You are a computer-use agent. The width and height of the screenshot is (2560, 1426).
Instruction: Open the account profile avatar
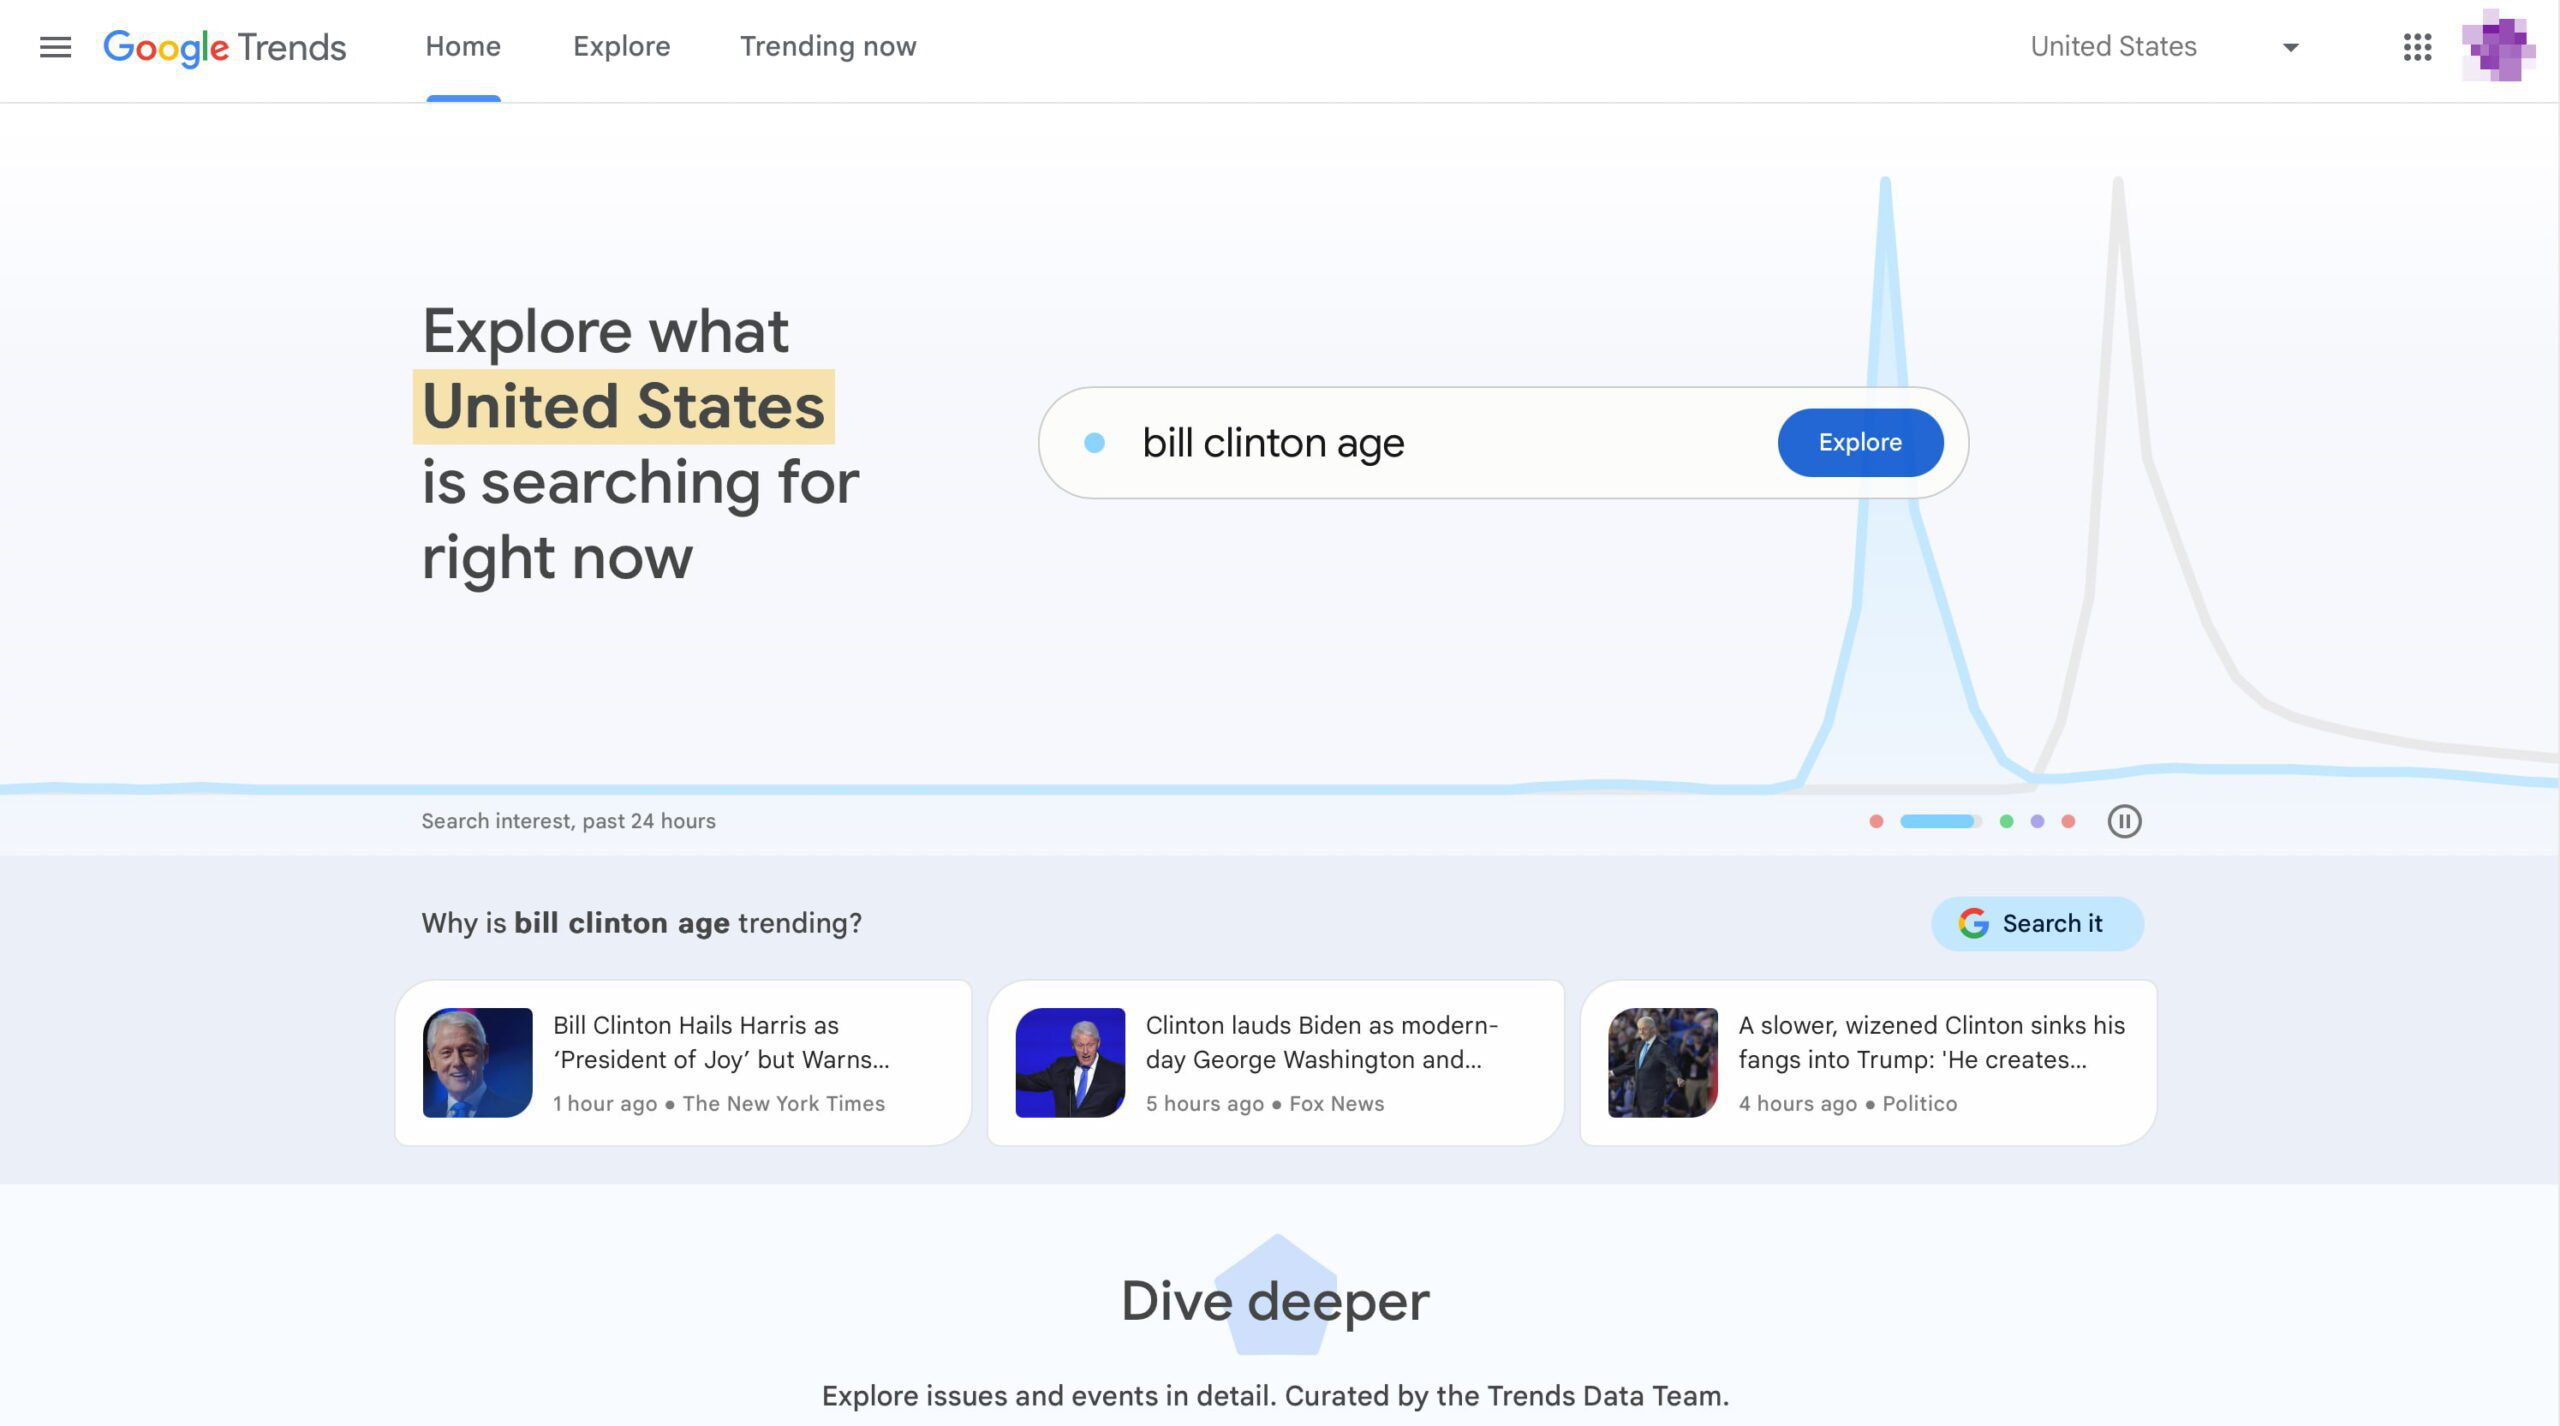point(2498,46)
